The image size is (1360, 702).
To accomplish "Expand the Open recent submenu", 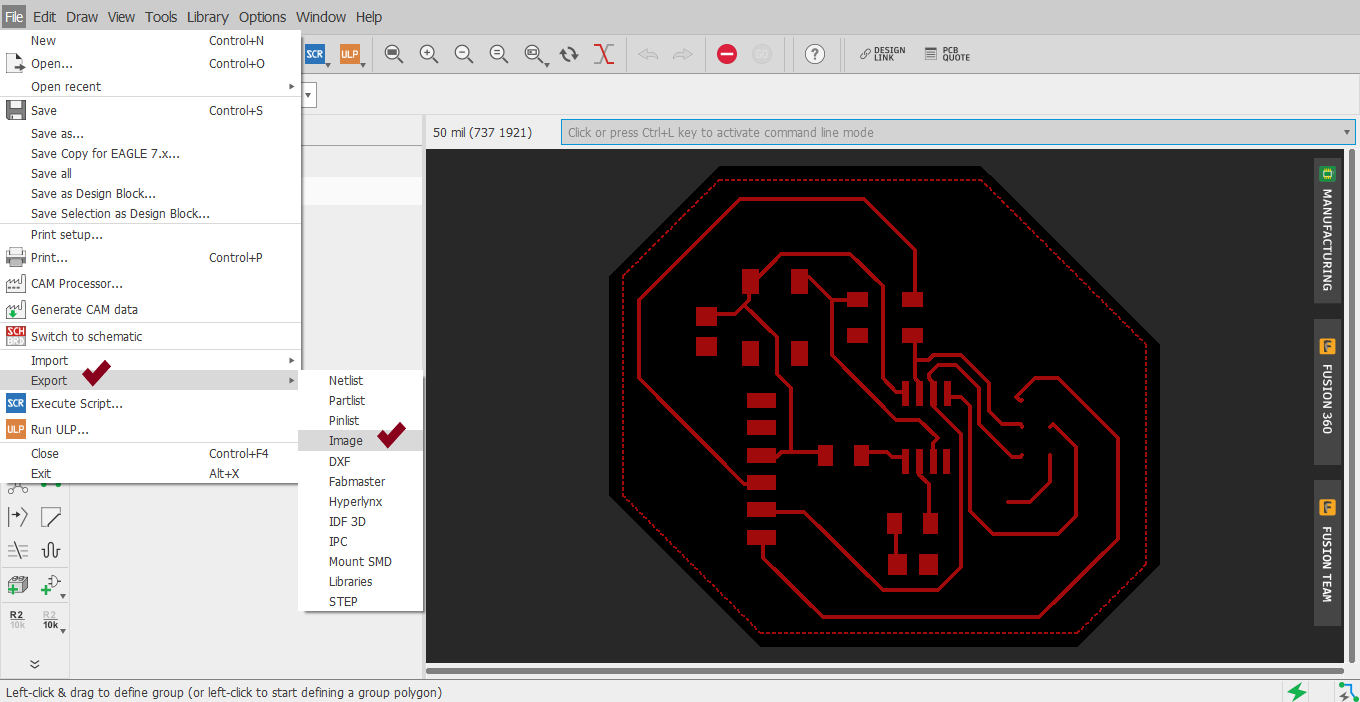I will click(150, 86).
